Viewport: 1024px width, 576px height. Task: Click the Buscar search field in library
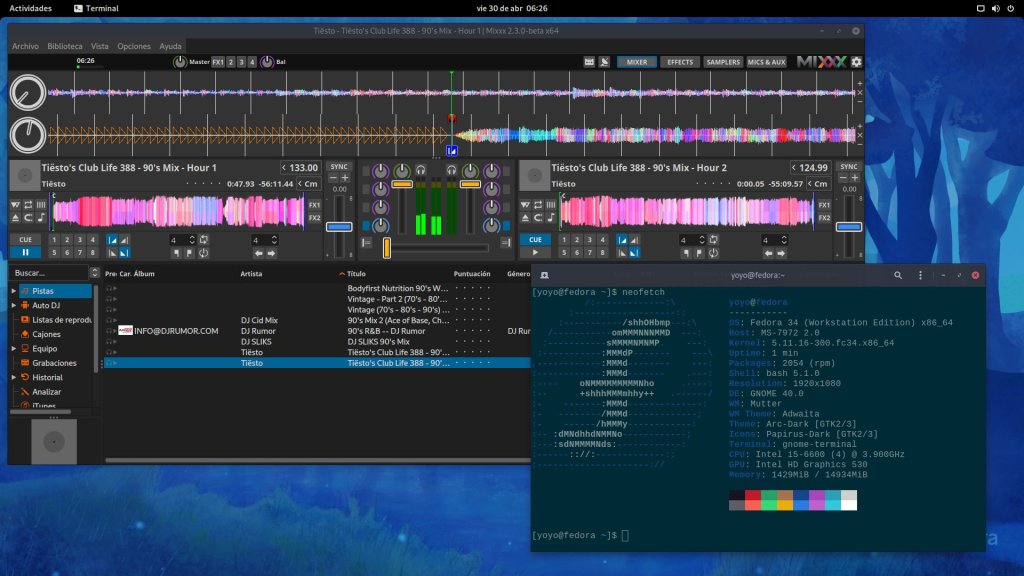(46, 273)
